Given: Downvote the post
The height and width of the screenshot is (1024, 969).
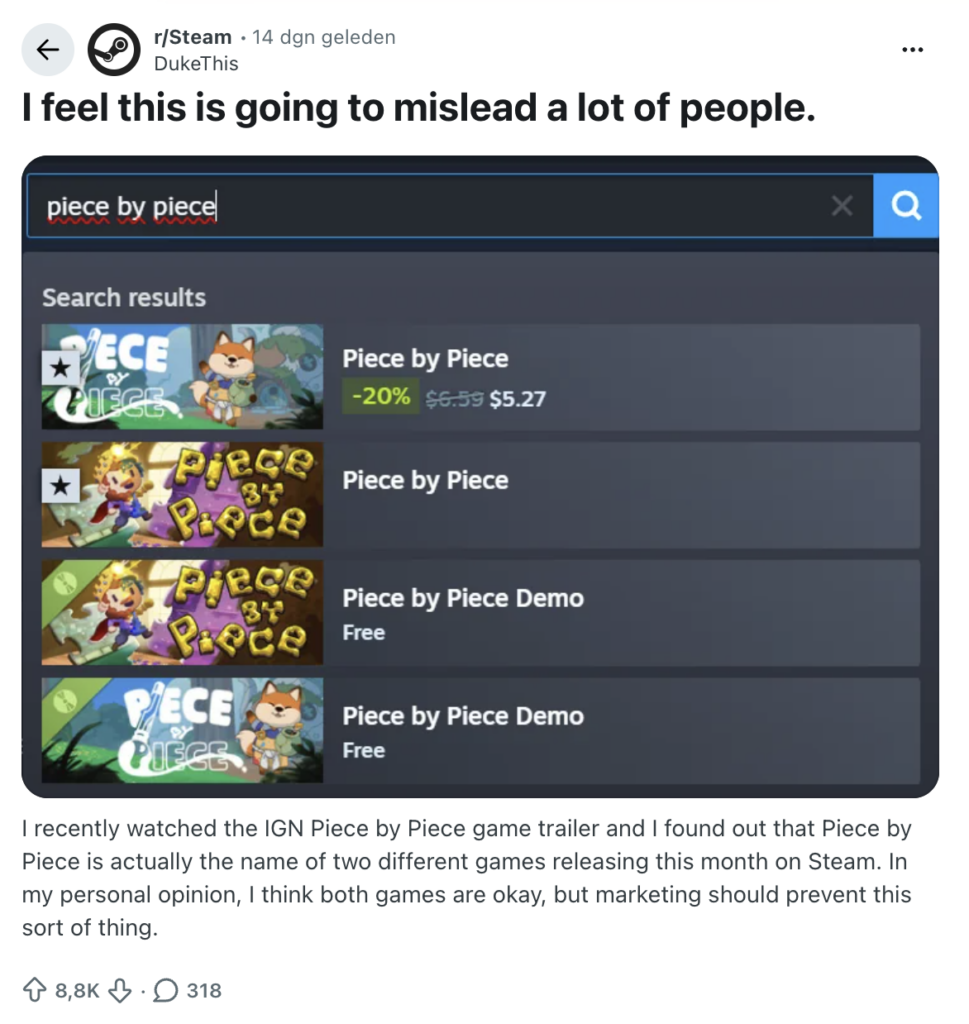Looking at the screenshot, I should [x=120, y=991].
